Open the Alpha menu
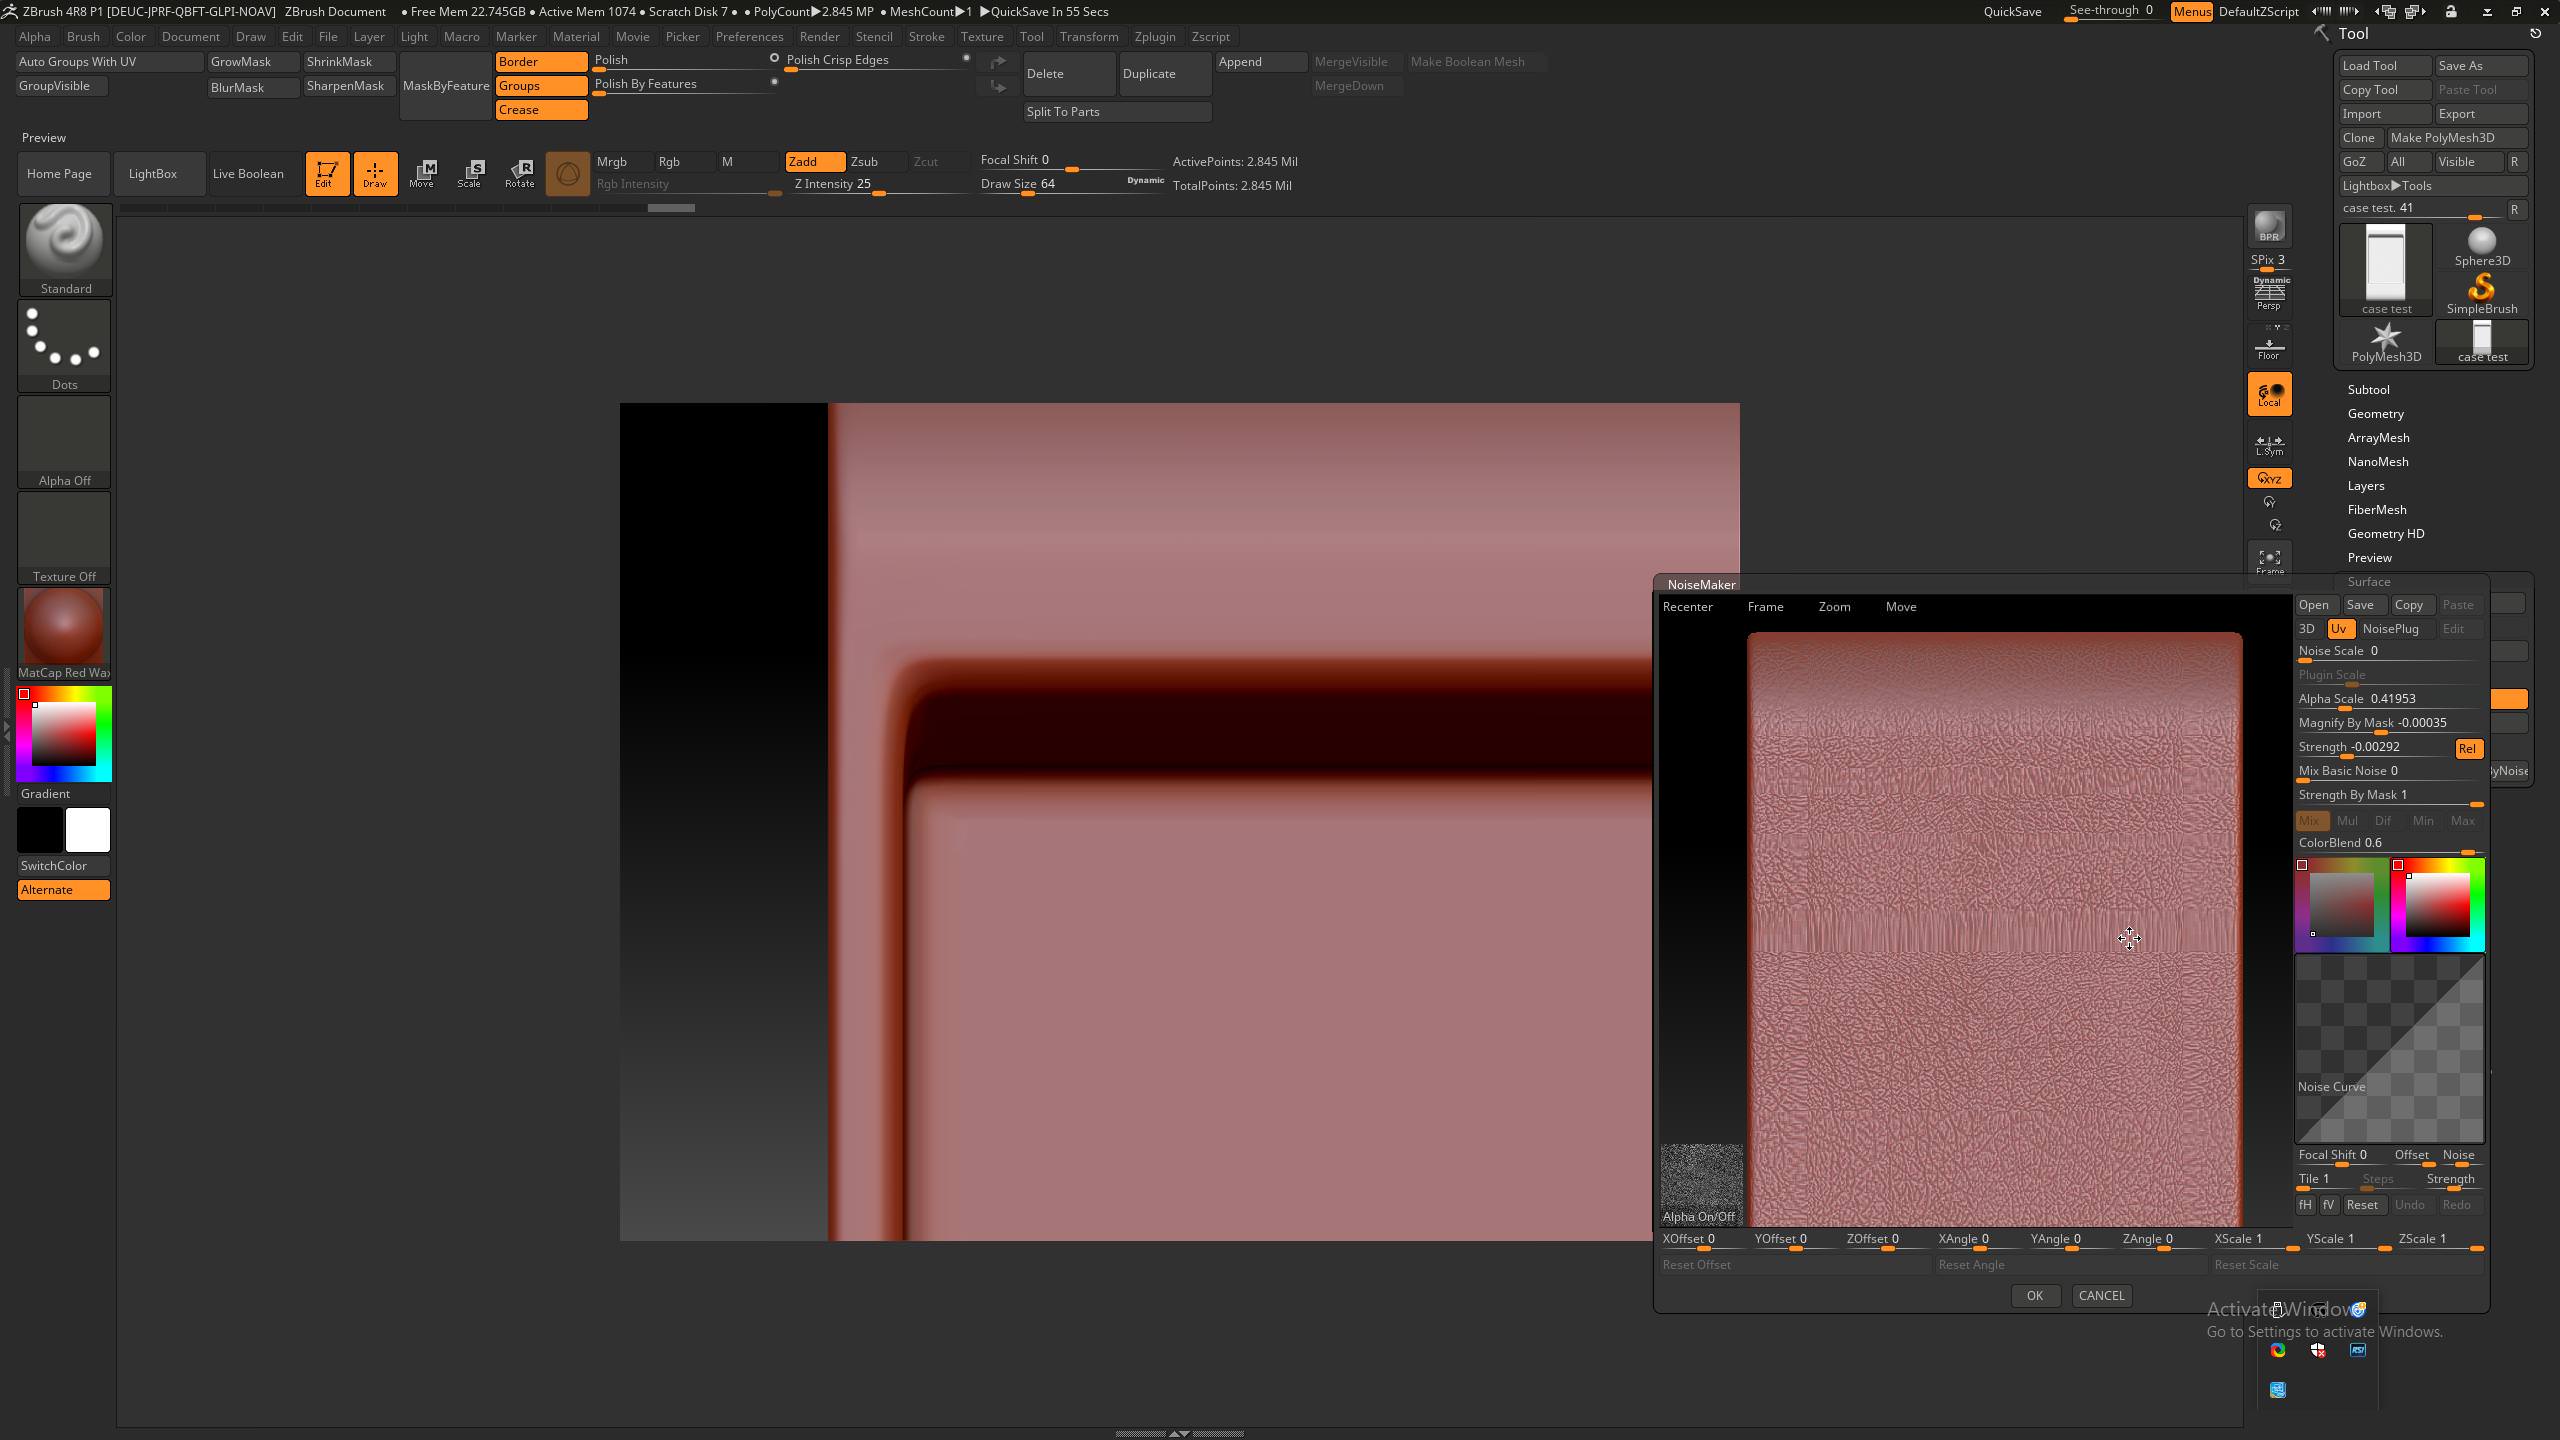Screen dimensions: 2560x1440 point(34,37)
